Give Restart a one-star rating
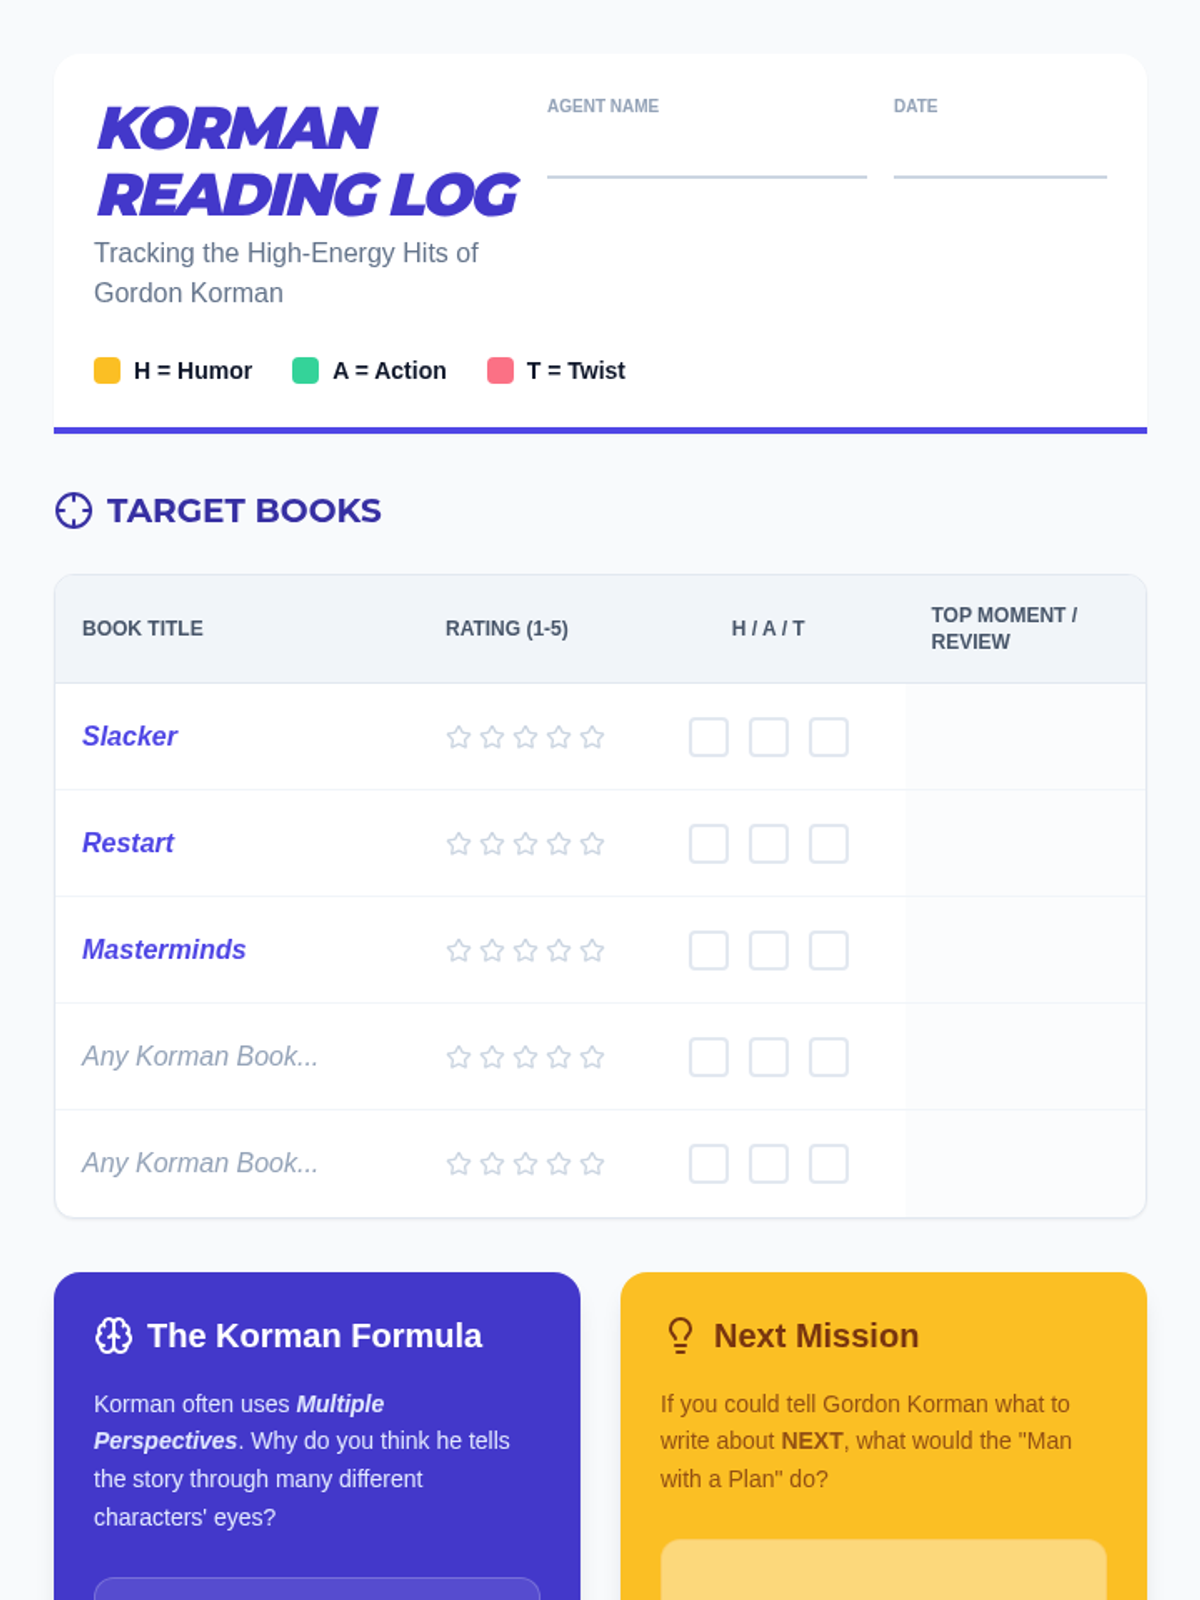Image resolution: width=1200 pixels, height=1600 pixels. coord(459,844)
